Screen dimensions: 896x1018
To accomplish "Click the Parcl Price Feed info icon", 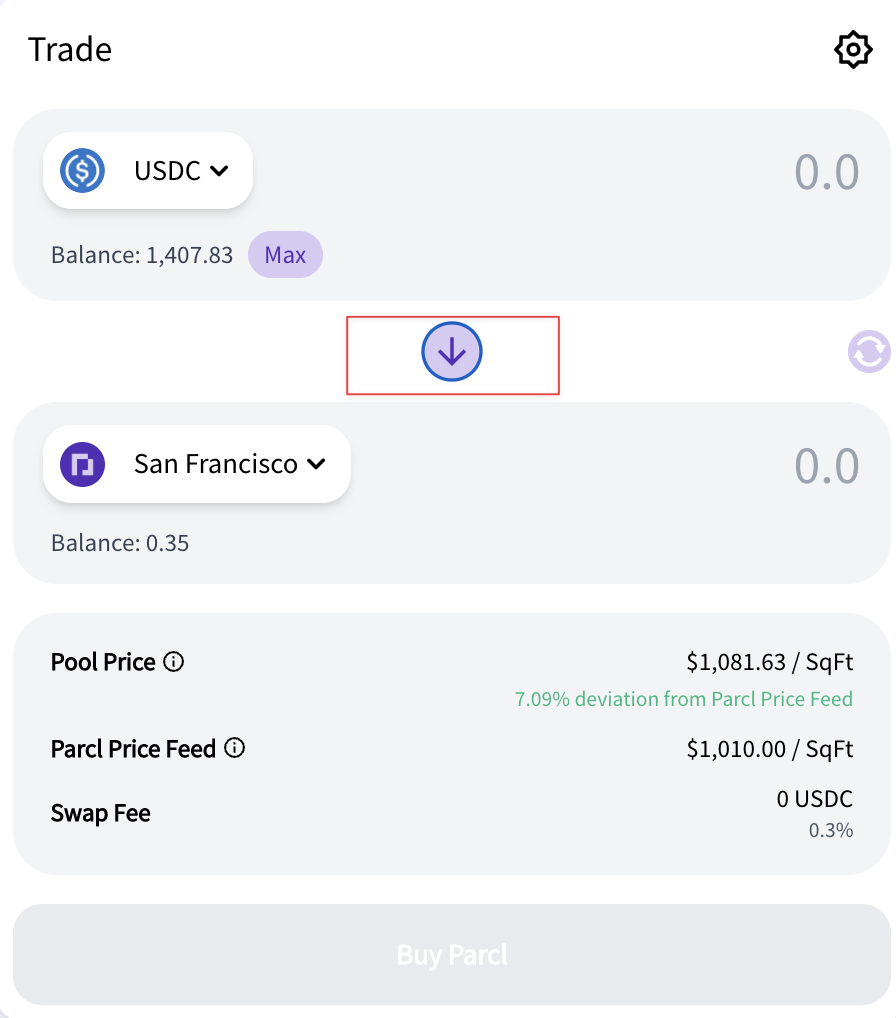I will (234, 748).
